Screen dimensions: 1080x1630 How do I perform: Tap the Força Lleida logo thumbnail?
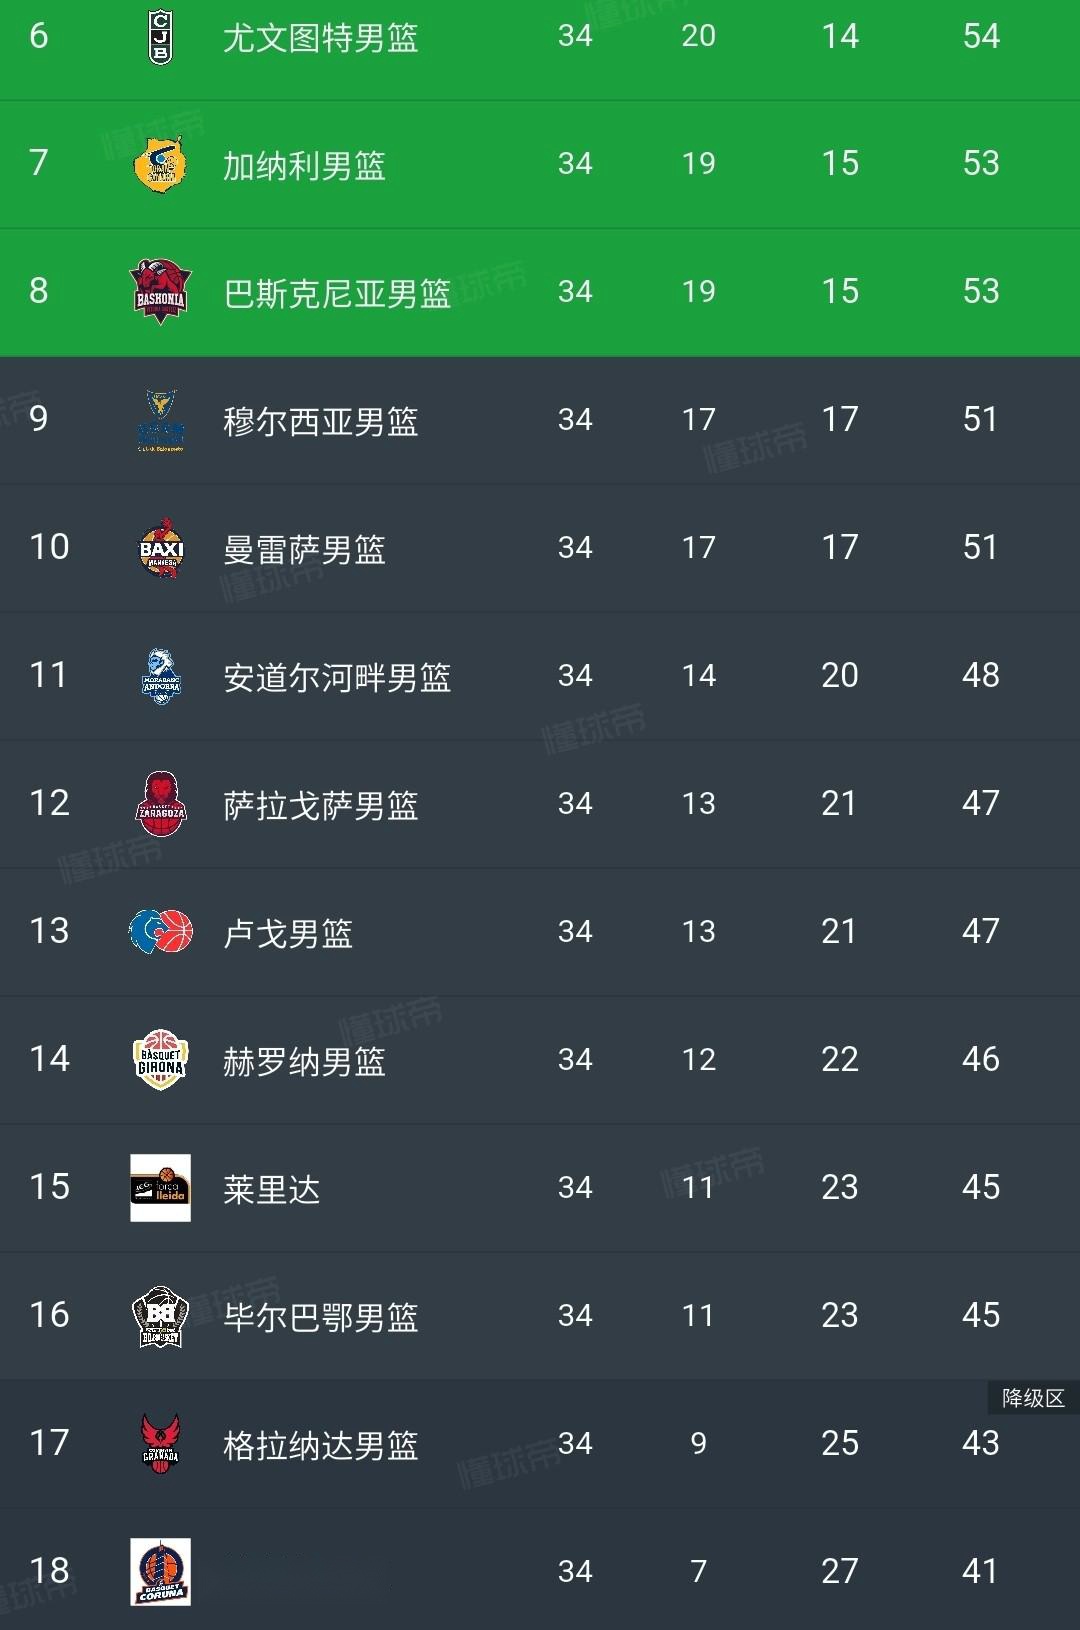click(x=160, y=1188)
